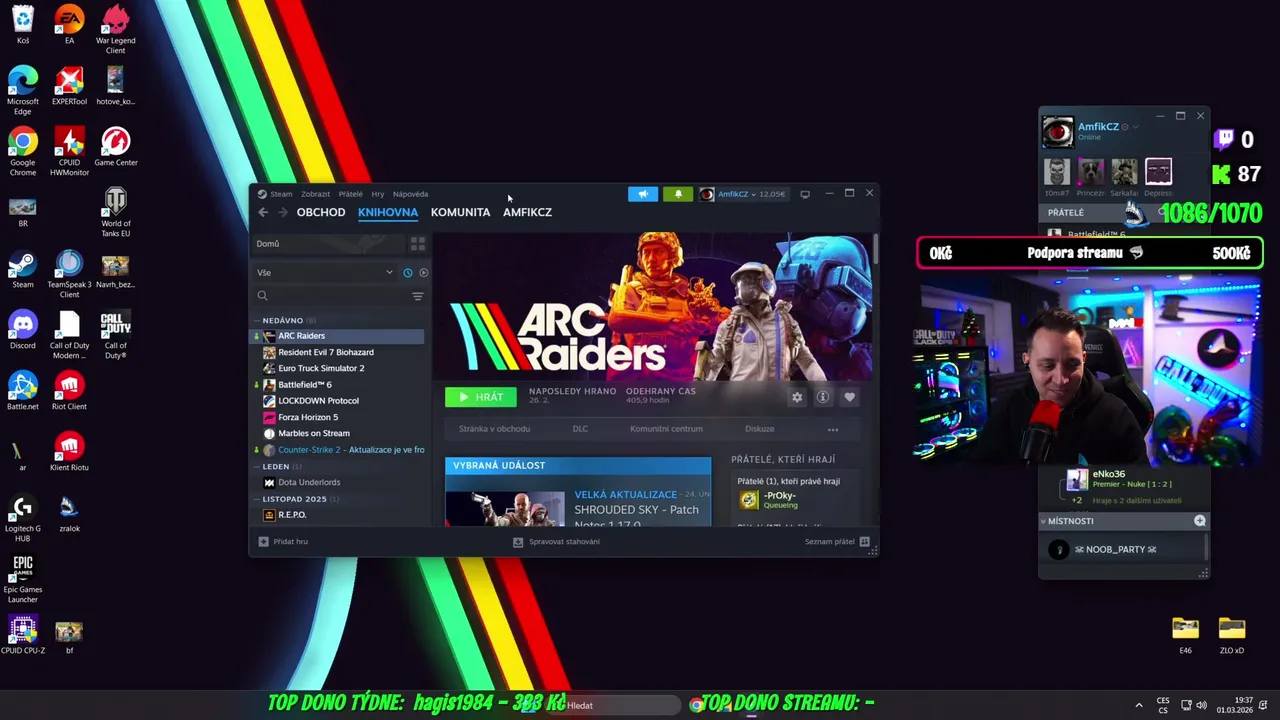This screenshot has height=720, width=1280.
Task: Open Logitech G HUB shortcut
Action: [23, 518]
